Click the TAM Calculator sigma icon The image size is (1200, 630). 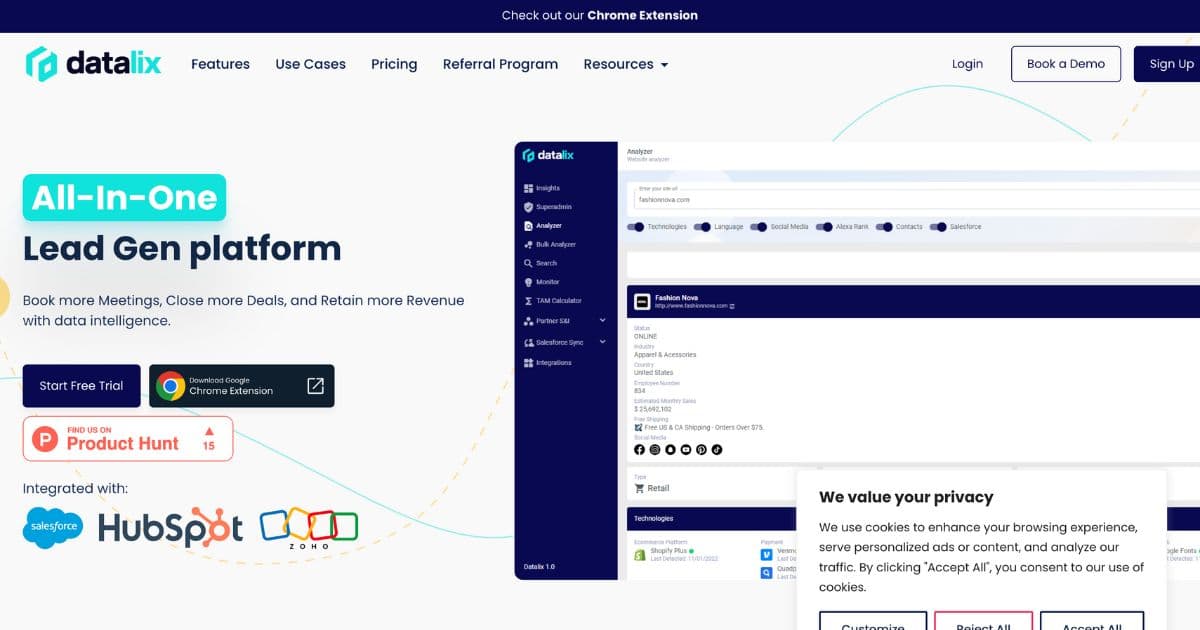529,301
